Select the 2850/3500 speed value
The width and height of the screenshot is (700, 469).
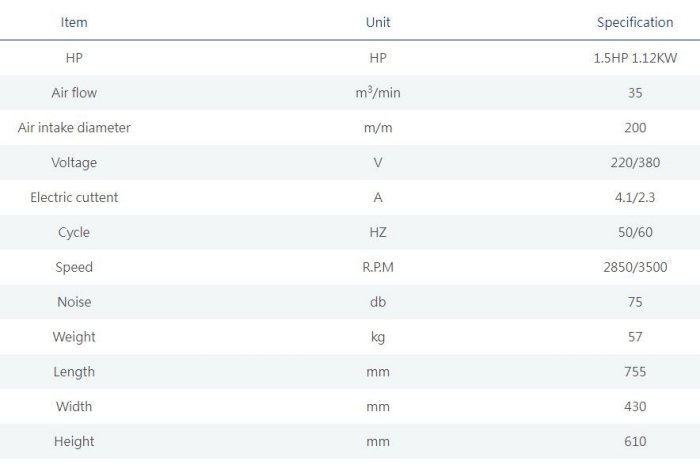(635, 267)
